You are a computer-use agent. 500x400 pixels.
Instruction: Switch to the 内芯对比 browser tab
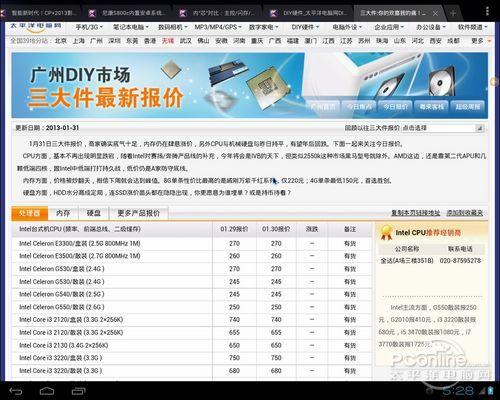[218, 13]
